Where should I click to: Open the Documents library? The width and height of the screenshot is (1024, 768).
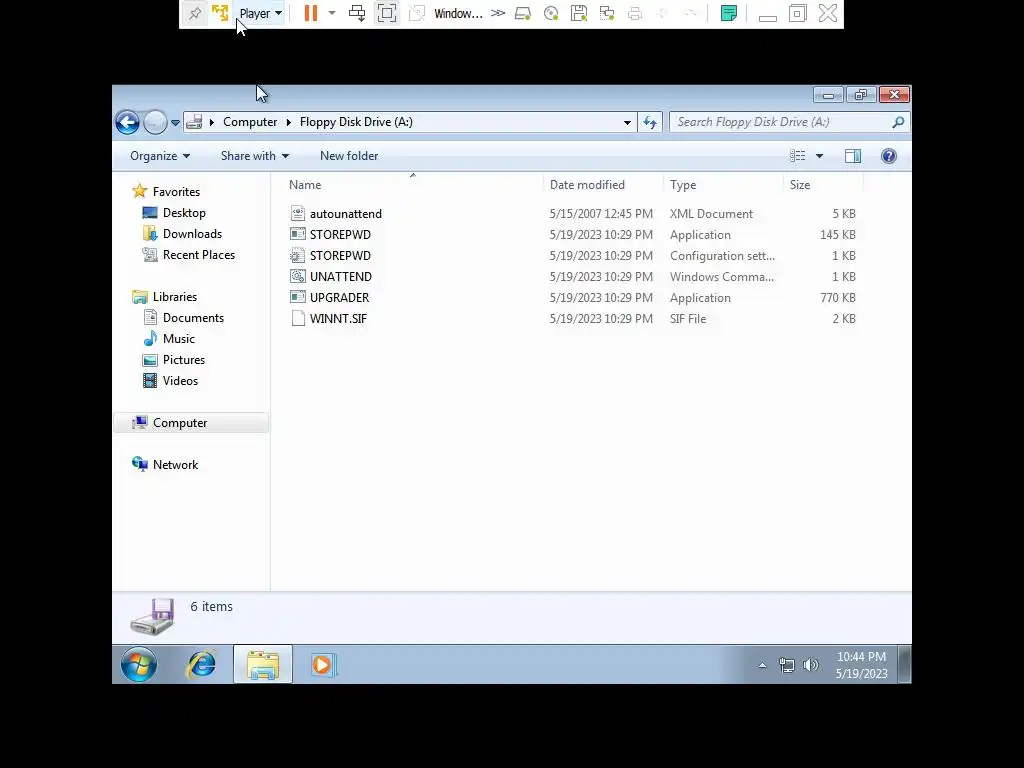(193, 317)
